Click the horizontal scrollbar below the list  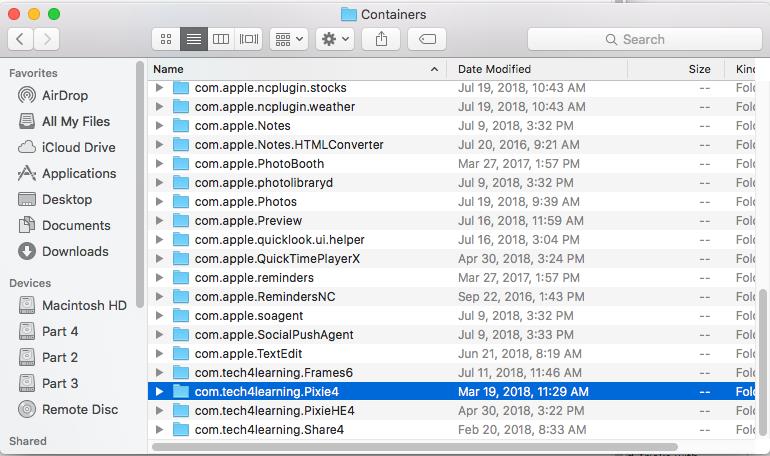tap(415, 447)
